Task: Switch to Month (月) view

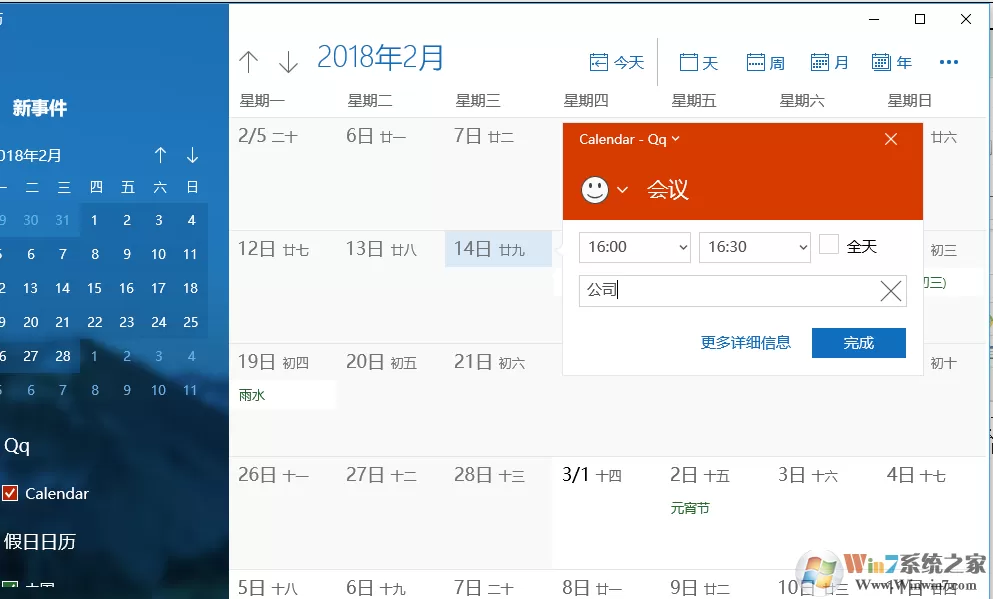Action: [x=829, y=62]
